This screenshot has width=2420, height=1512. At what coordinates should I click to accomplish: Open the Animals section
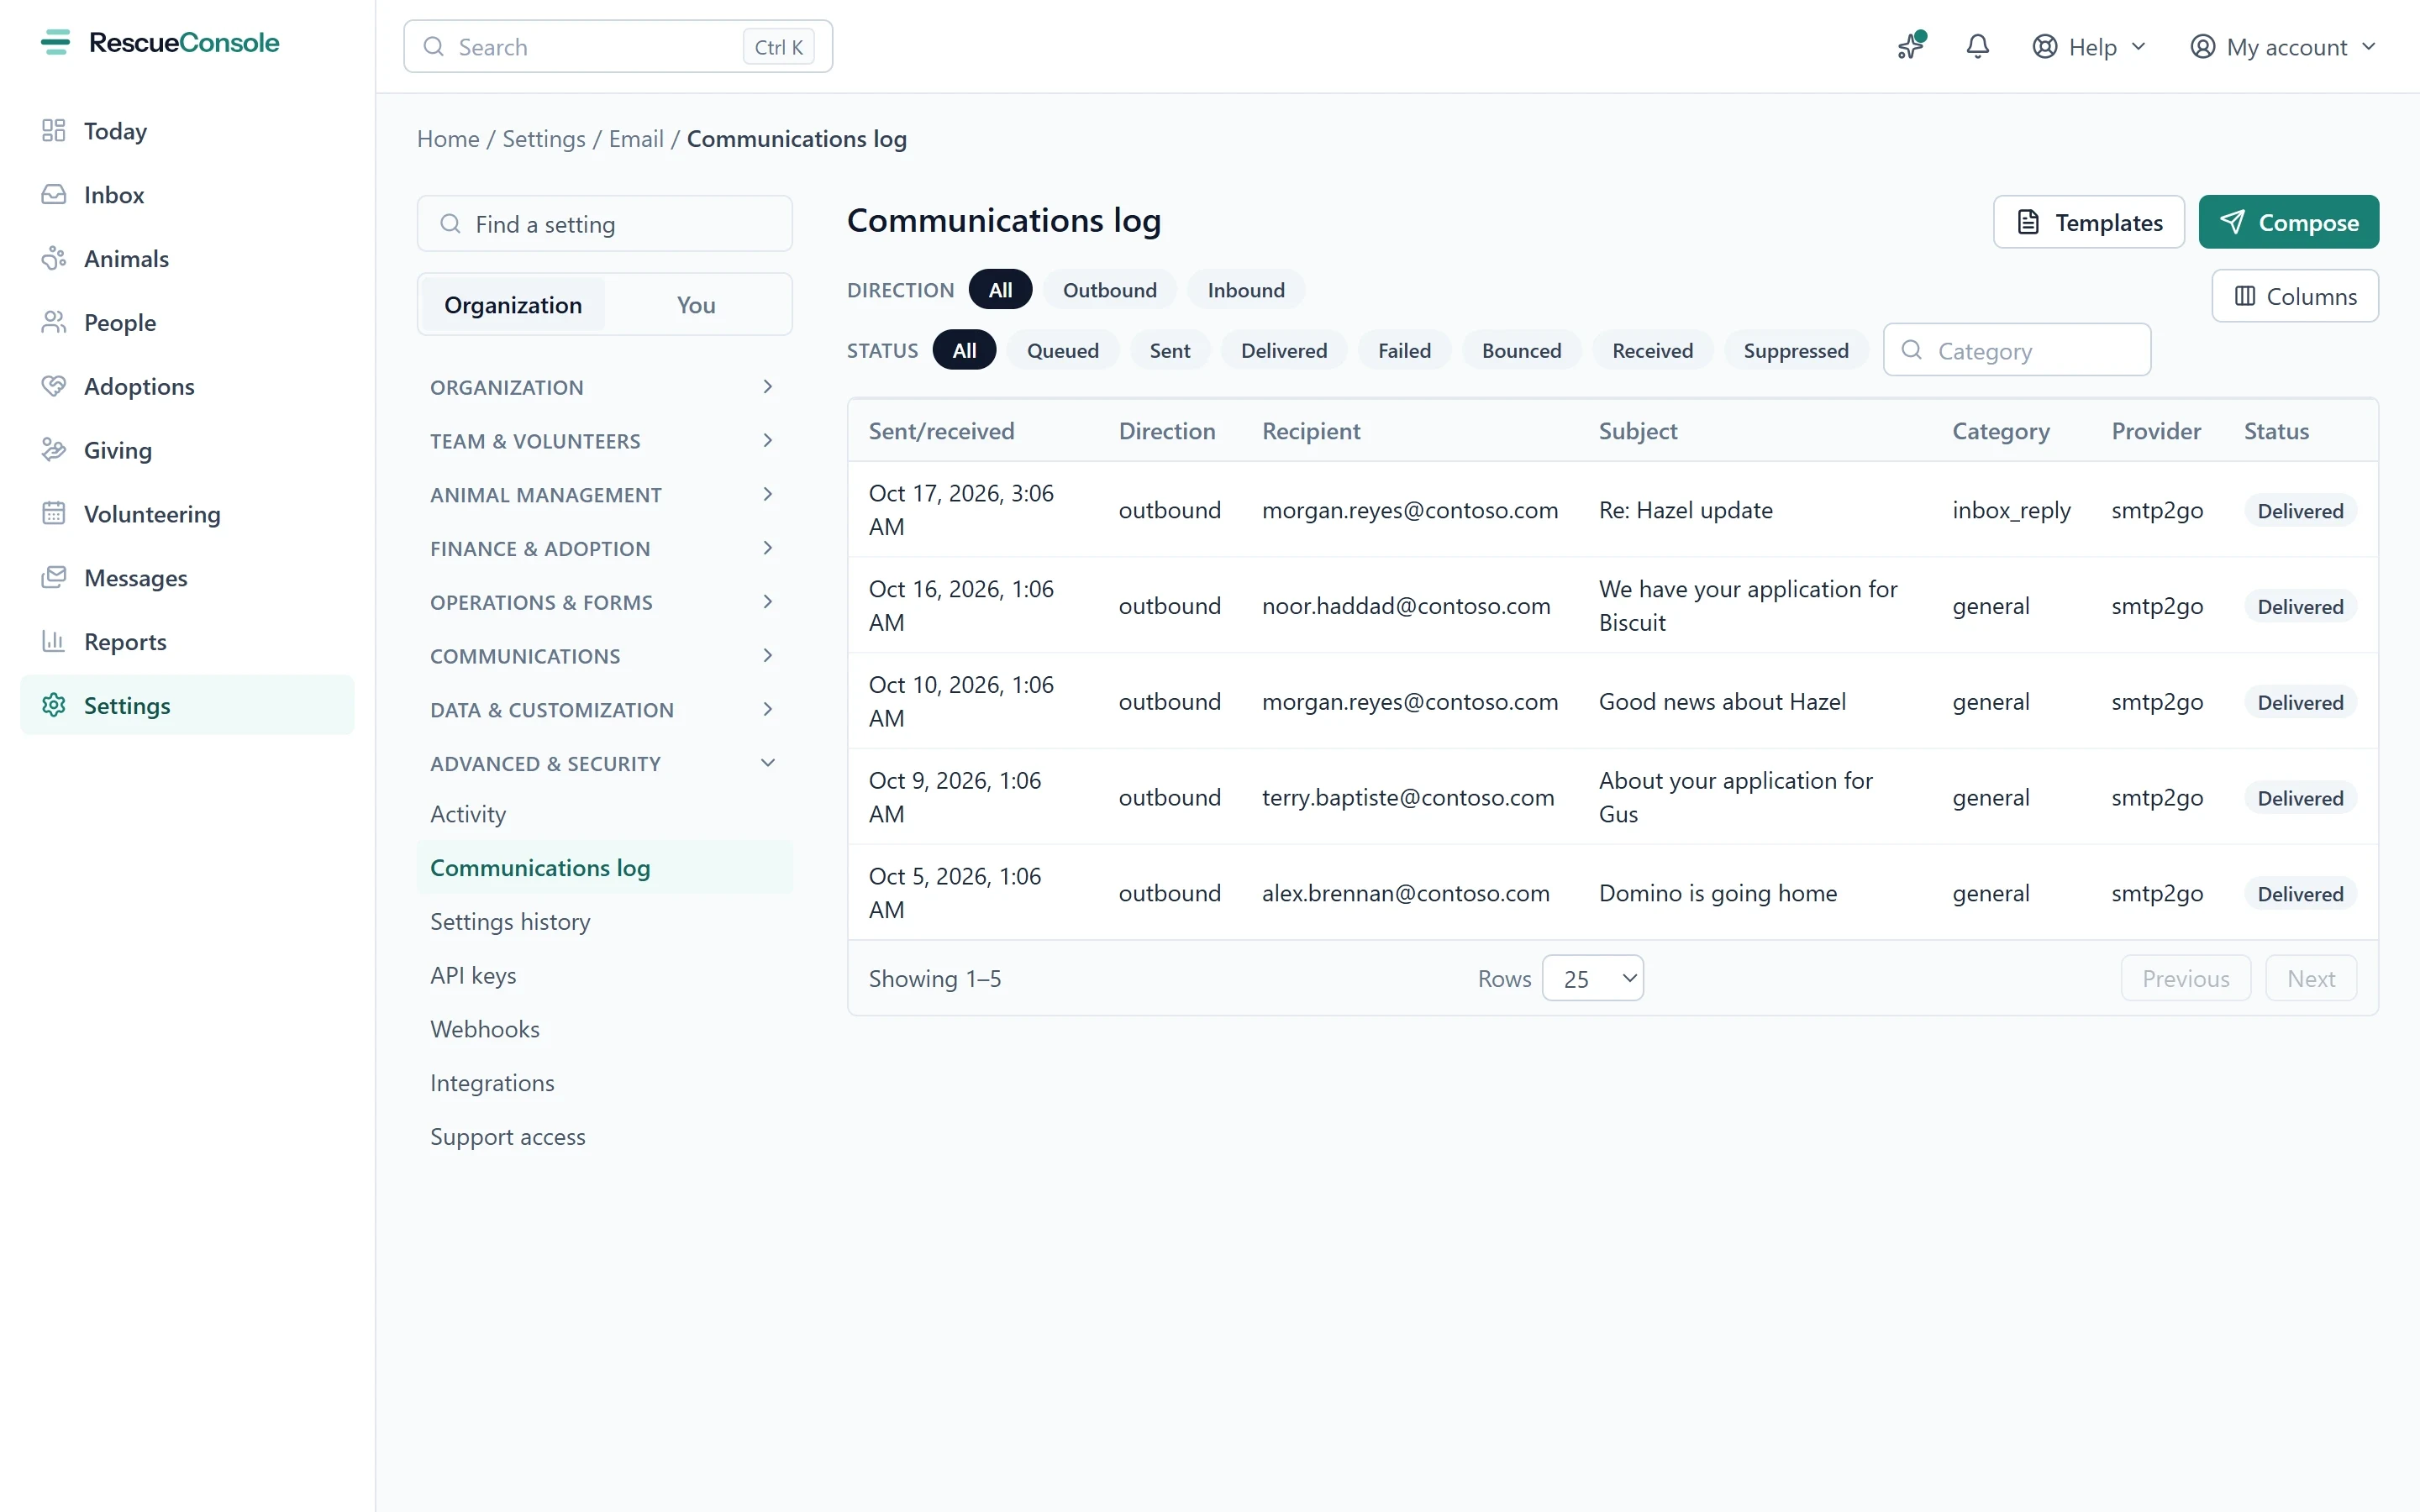pos(187,259)
